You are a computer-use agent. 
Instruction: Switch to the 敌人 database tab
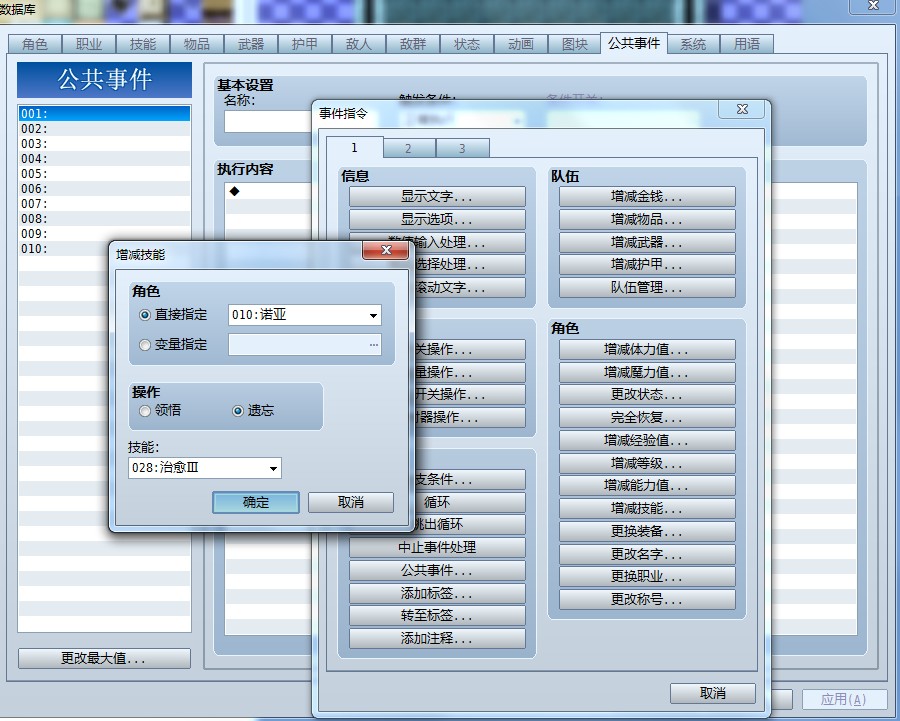359,44
